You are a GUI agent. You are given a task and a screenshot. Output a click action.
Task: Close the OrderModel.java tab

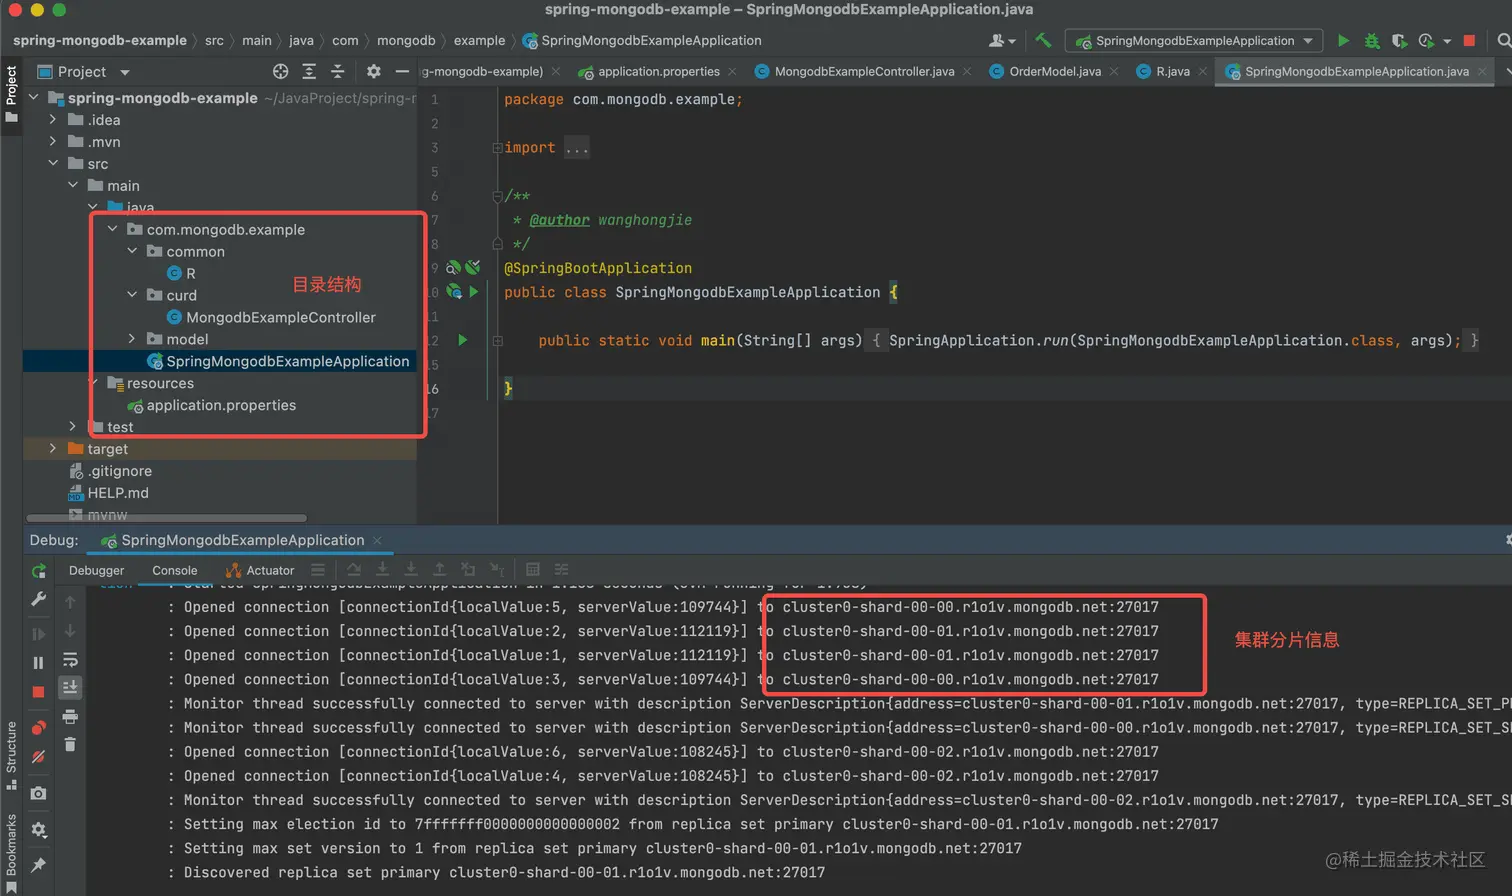tap(1113, 72)
